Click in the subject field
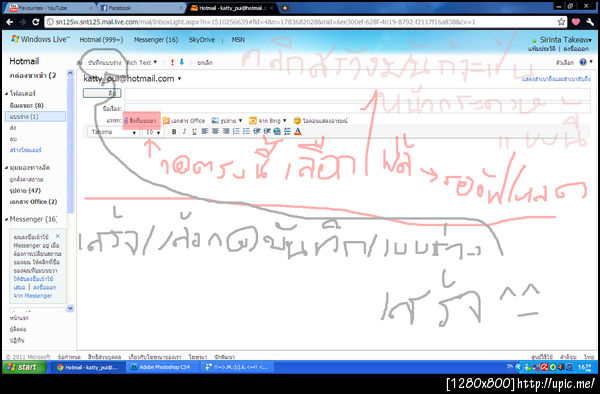Viewport: 600px width, 394px height. click(357, 108)
